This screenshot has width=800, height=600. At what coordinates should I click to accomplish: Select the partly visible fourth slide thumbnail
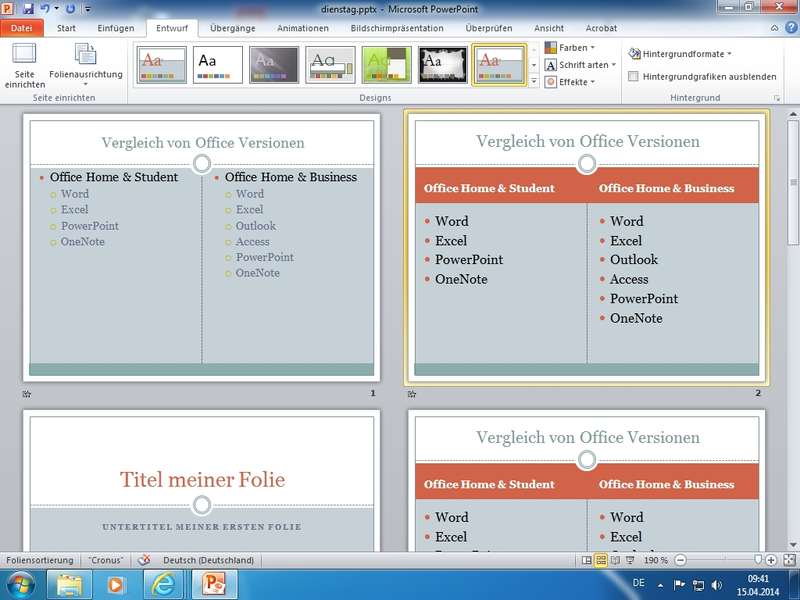[x=587, y=481]
